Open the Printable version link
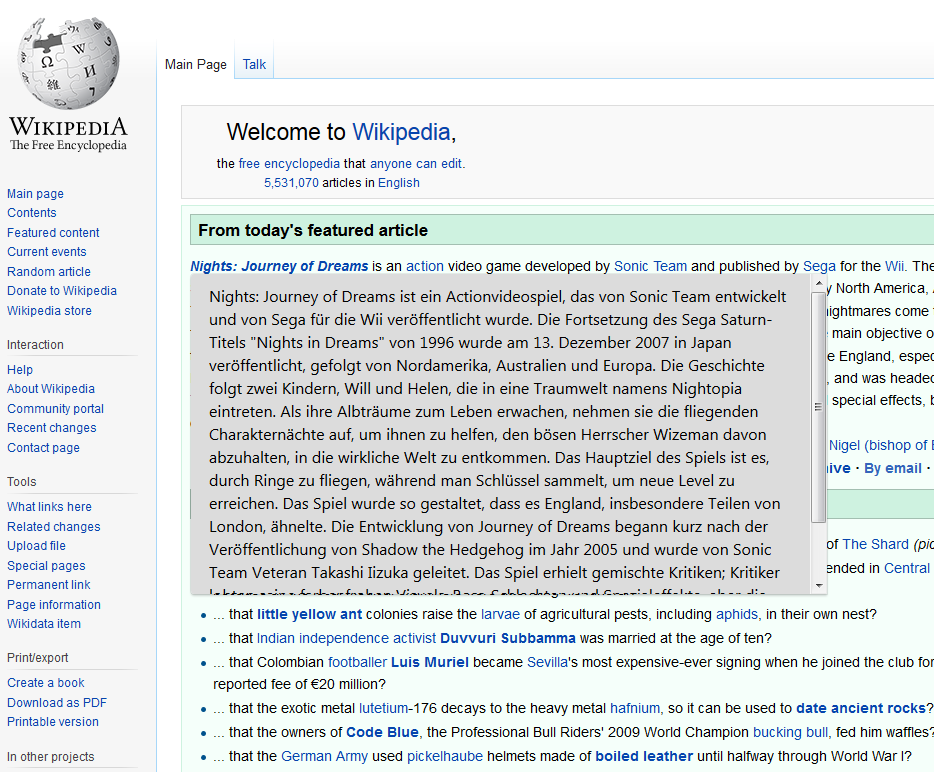The image size is (934, 772). pyautogui.click(x=53, y=722)
